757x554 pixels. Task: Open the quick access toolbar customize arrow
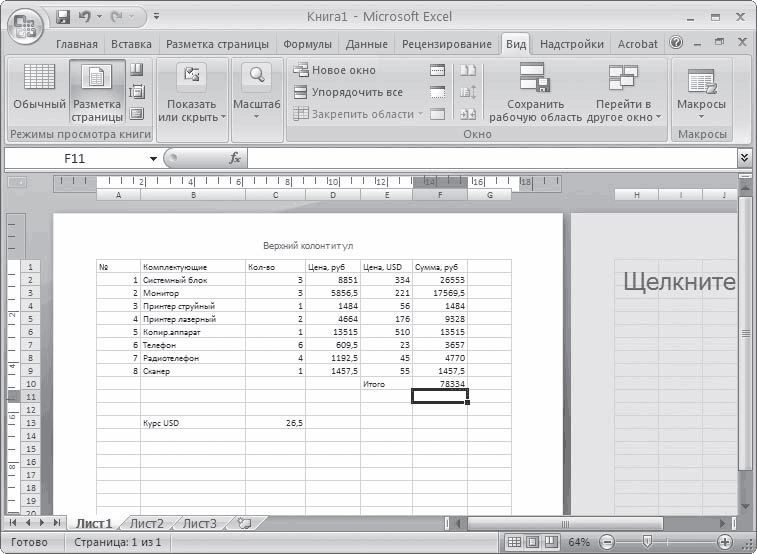[x=156, y=16]
